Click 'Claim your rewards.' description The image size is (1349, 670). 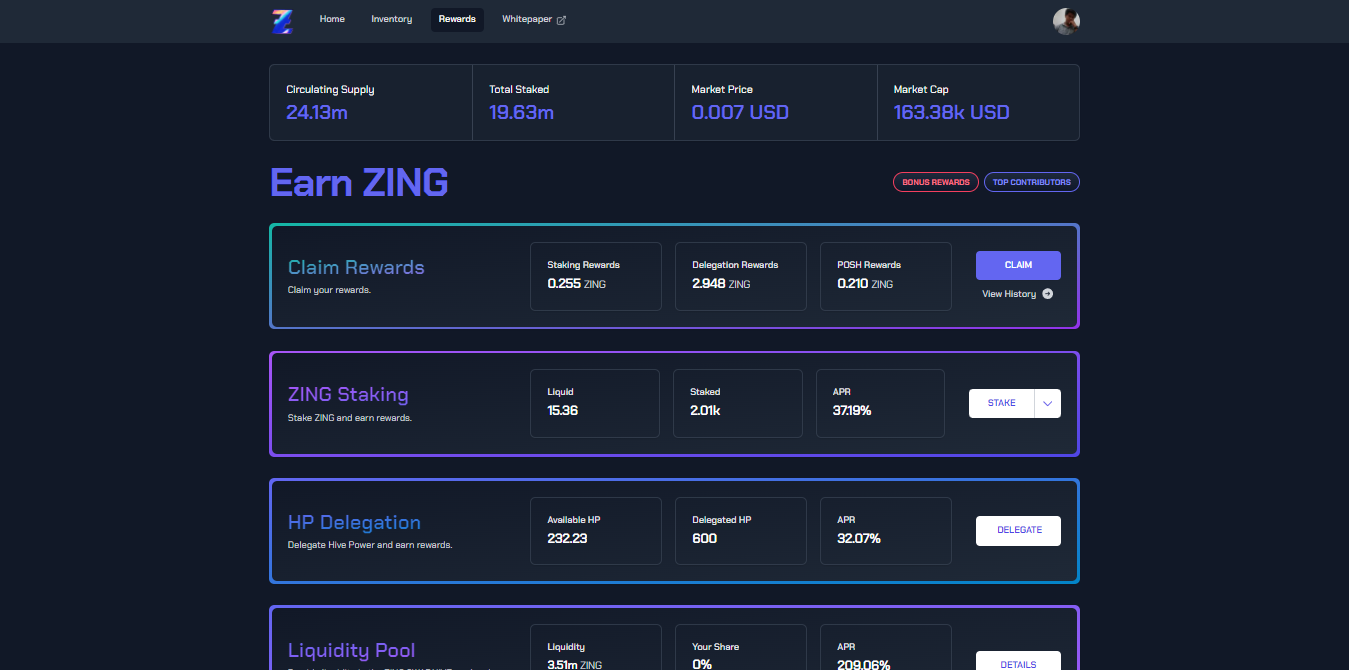coord(329,290)
